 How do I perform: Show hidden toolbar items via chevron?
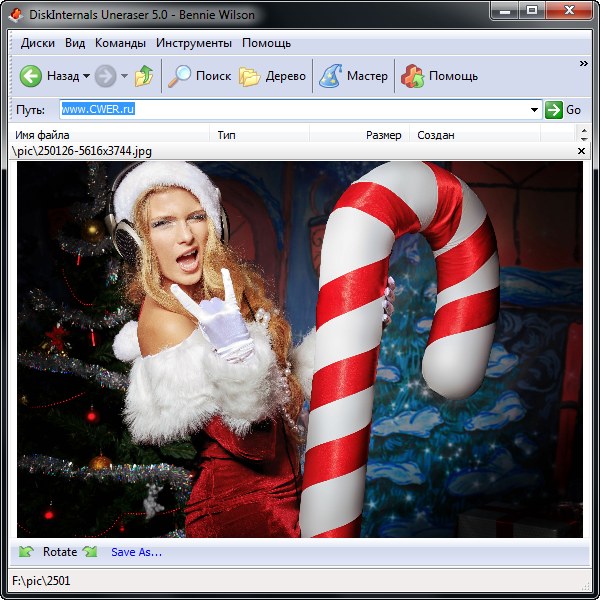584,63
